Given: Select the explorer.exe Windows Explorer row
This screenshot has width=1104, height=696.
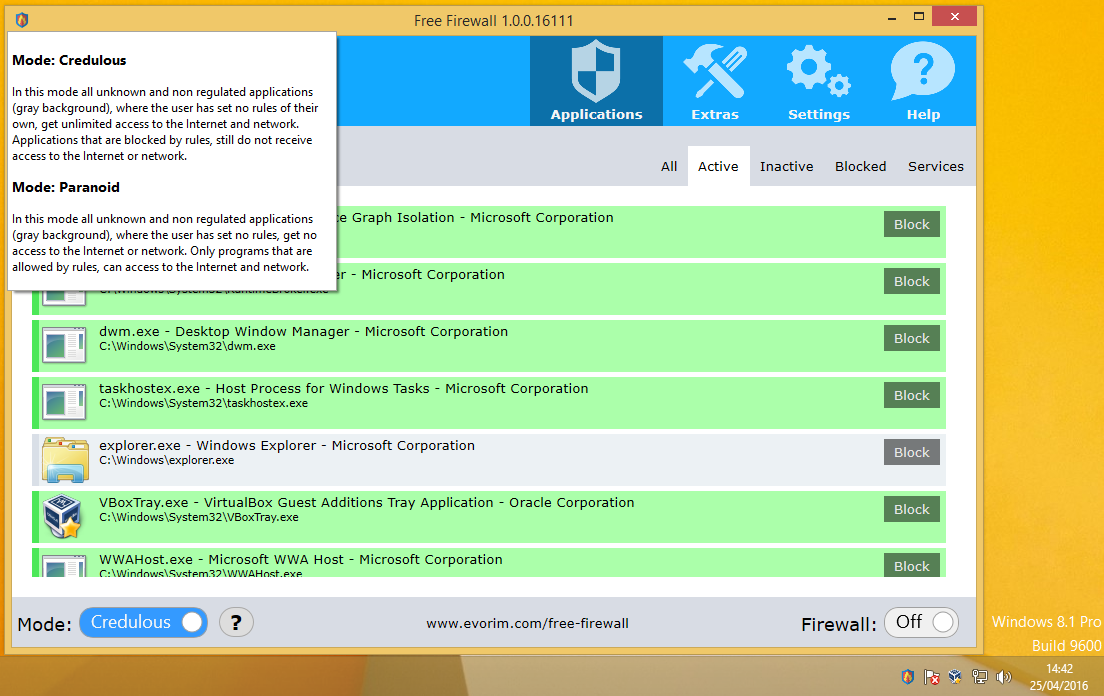Looking at the screenshot, I should click(x=489, y=460).
